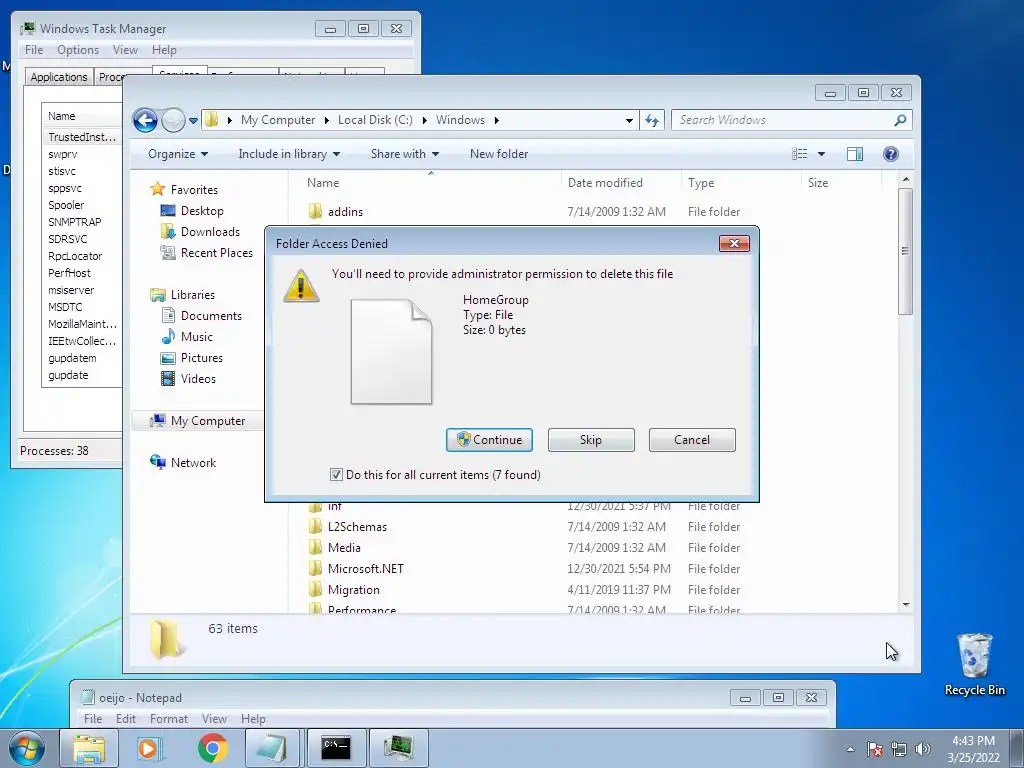Open Google Chrome from taskbar
1024x768 pixels.
point(212,748)
